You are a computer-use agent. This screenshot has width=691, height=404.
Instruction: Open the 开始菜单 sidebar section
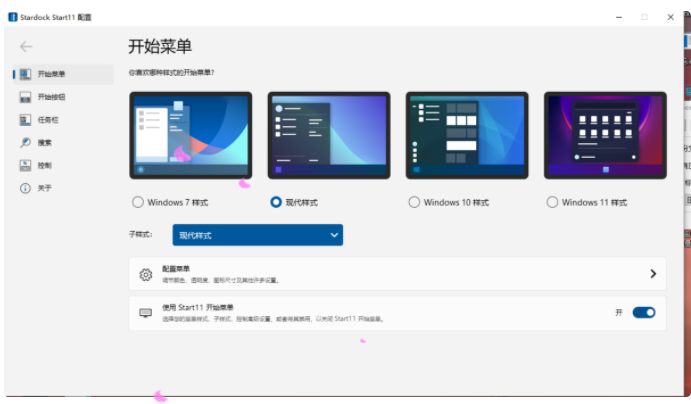63,74
